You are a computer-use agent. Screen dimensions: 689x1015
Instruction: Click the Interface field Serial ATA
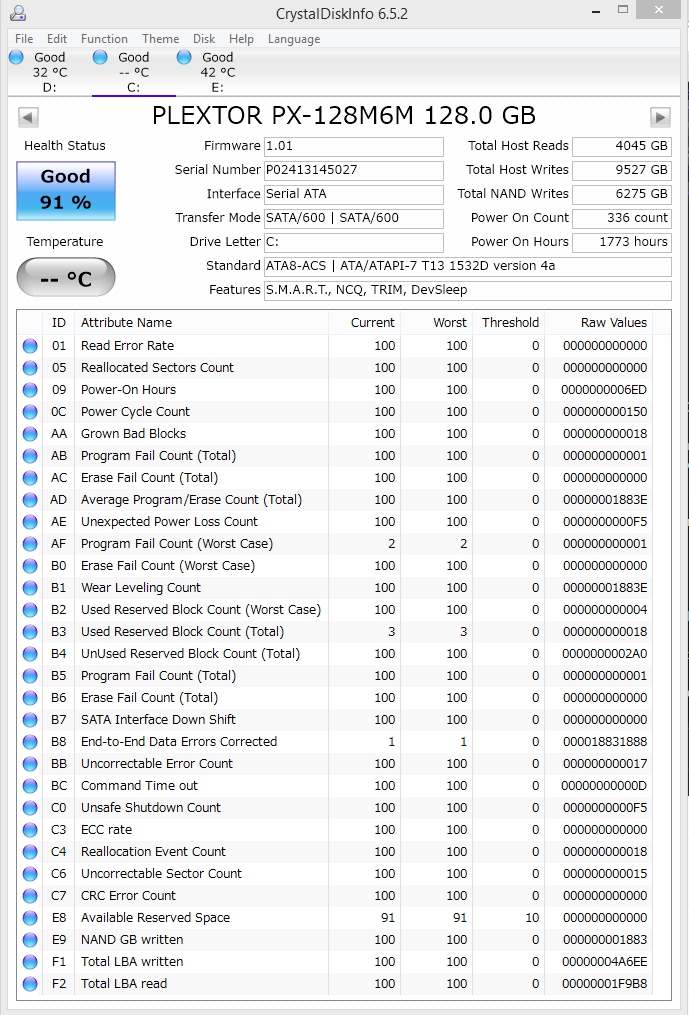pos(354,194)
